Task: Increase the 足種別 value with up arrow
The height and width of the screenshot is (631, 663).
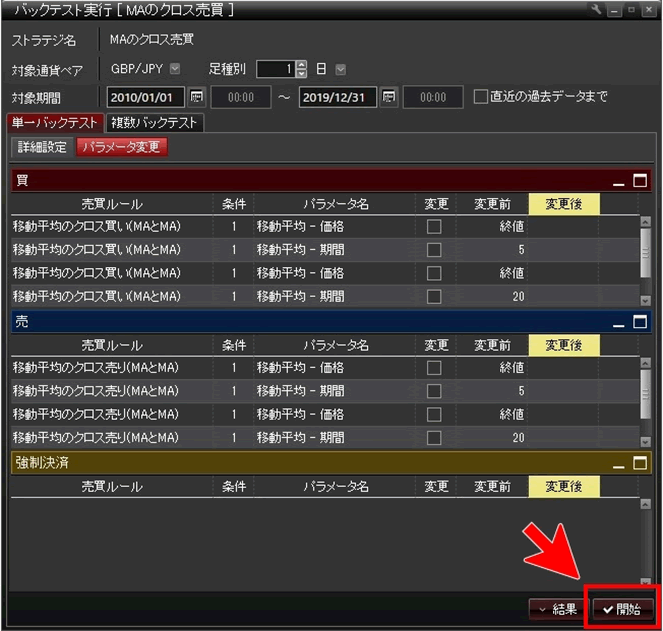Action: (x=301, y=65)
